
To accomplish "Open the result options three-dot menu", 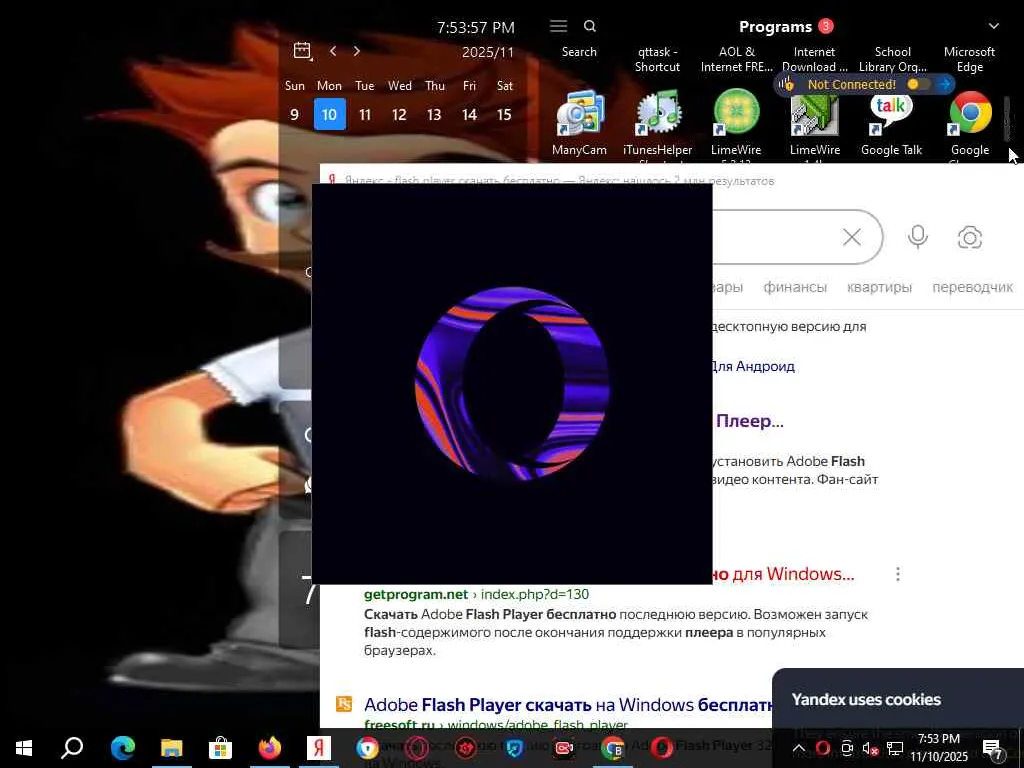I will [x=898, y=574].
